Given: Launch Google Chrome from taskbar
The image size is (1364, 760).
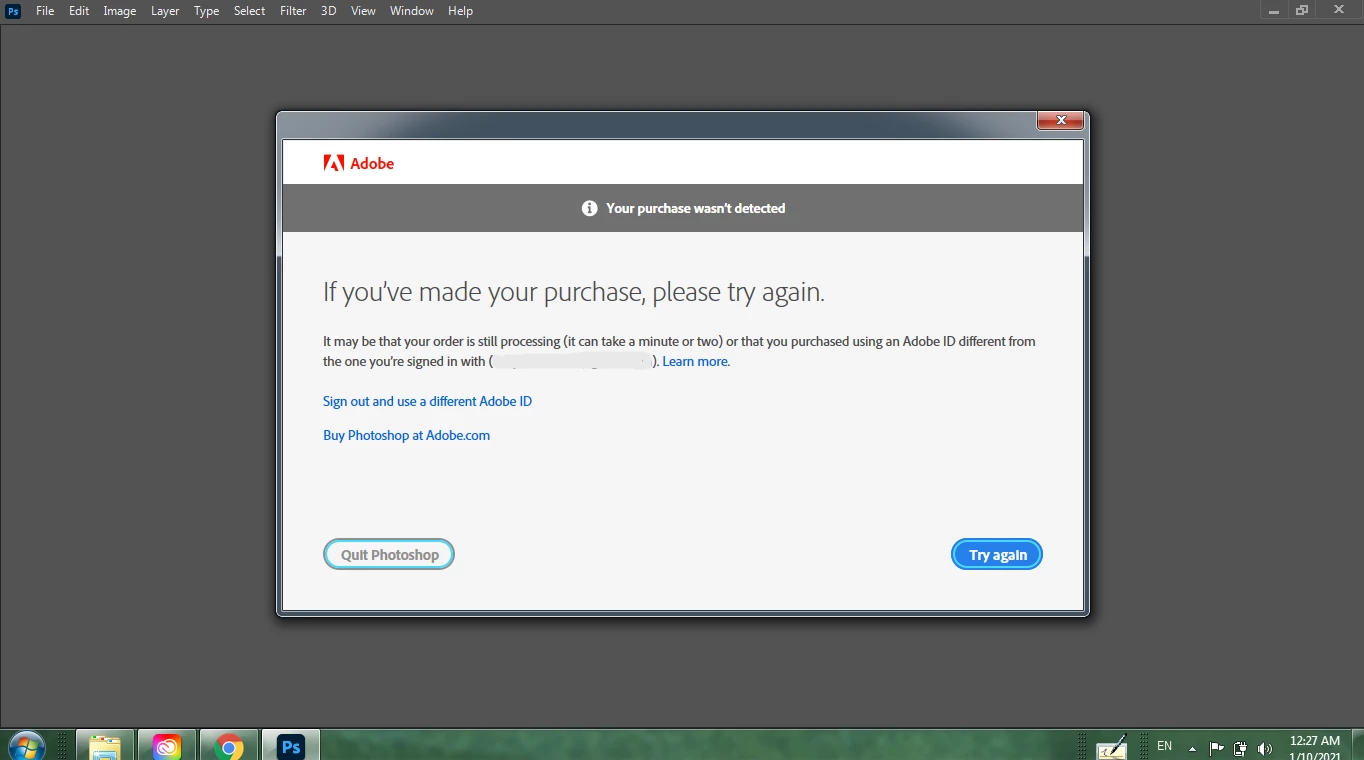Looking at the screenshot, I should [229, 746].
